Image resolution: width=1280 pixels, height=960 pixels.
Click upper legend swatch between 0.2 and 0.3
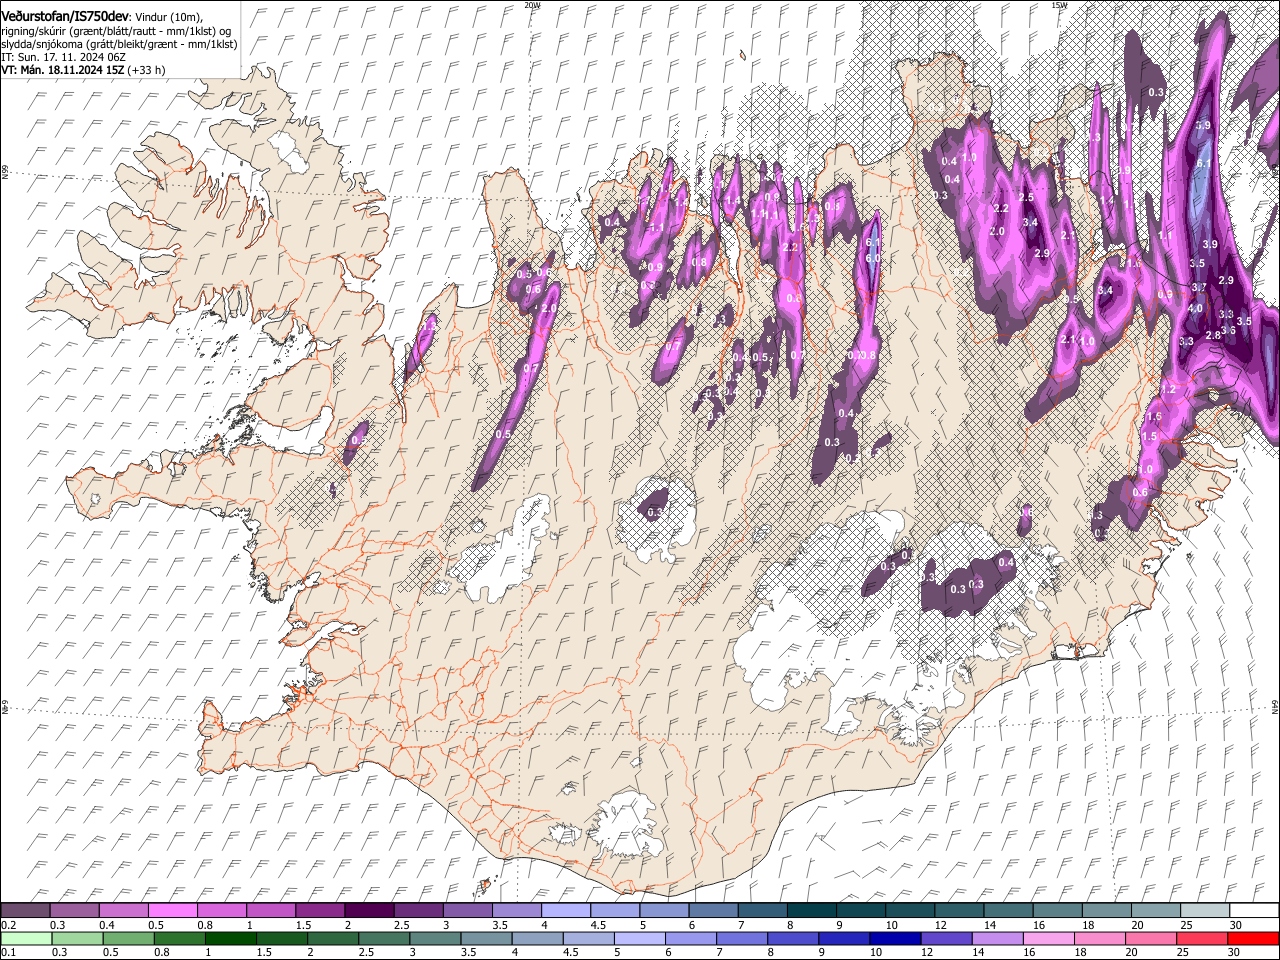click(26, 910)
